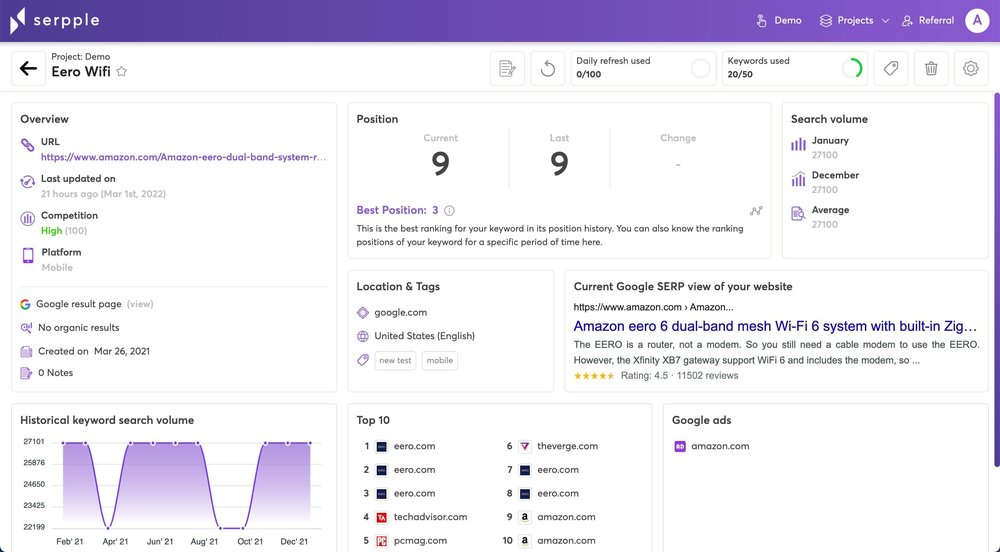The height and width of the screenshot is (552, 1000).
Task: Click the google.com location entry
Action: click(x=401, y=312)
